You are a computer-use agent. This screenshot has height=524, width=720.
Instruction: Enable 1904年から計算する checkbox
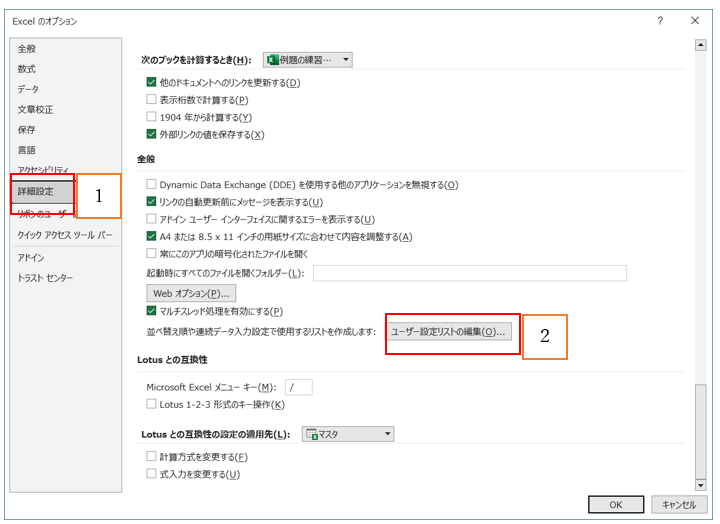tap(152, 117)
